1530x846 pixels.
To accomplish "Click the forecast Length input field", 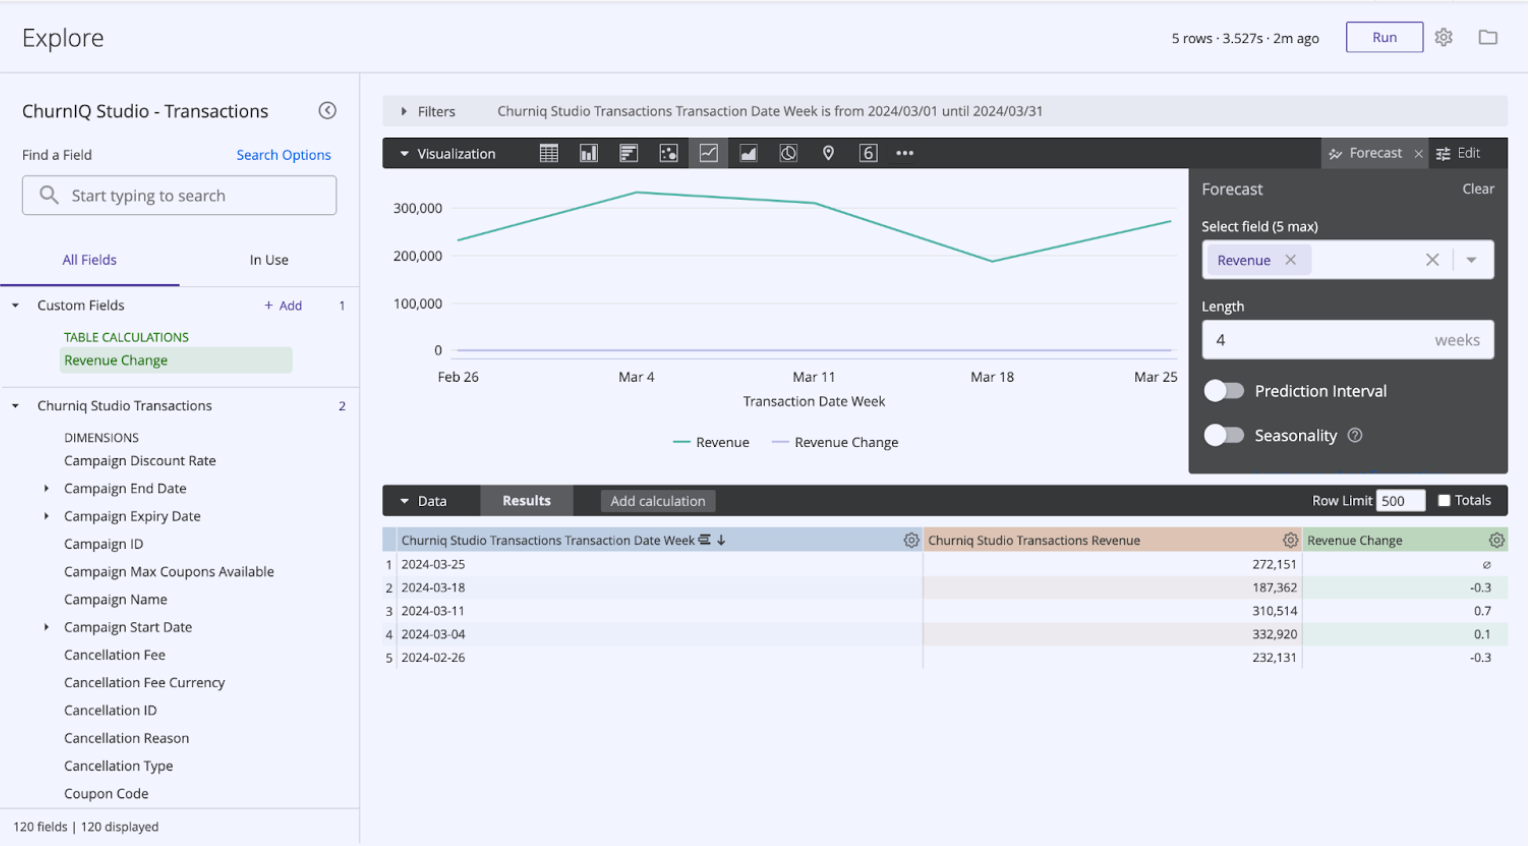I will 1348,340.
